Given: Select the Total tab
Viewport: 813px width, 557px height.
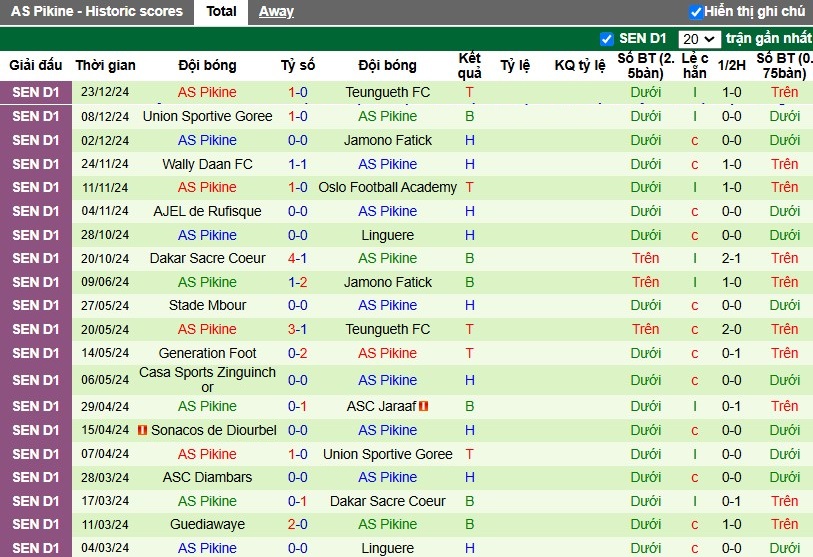Looking at the screenshot, I should 221,11.
